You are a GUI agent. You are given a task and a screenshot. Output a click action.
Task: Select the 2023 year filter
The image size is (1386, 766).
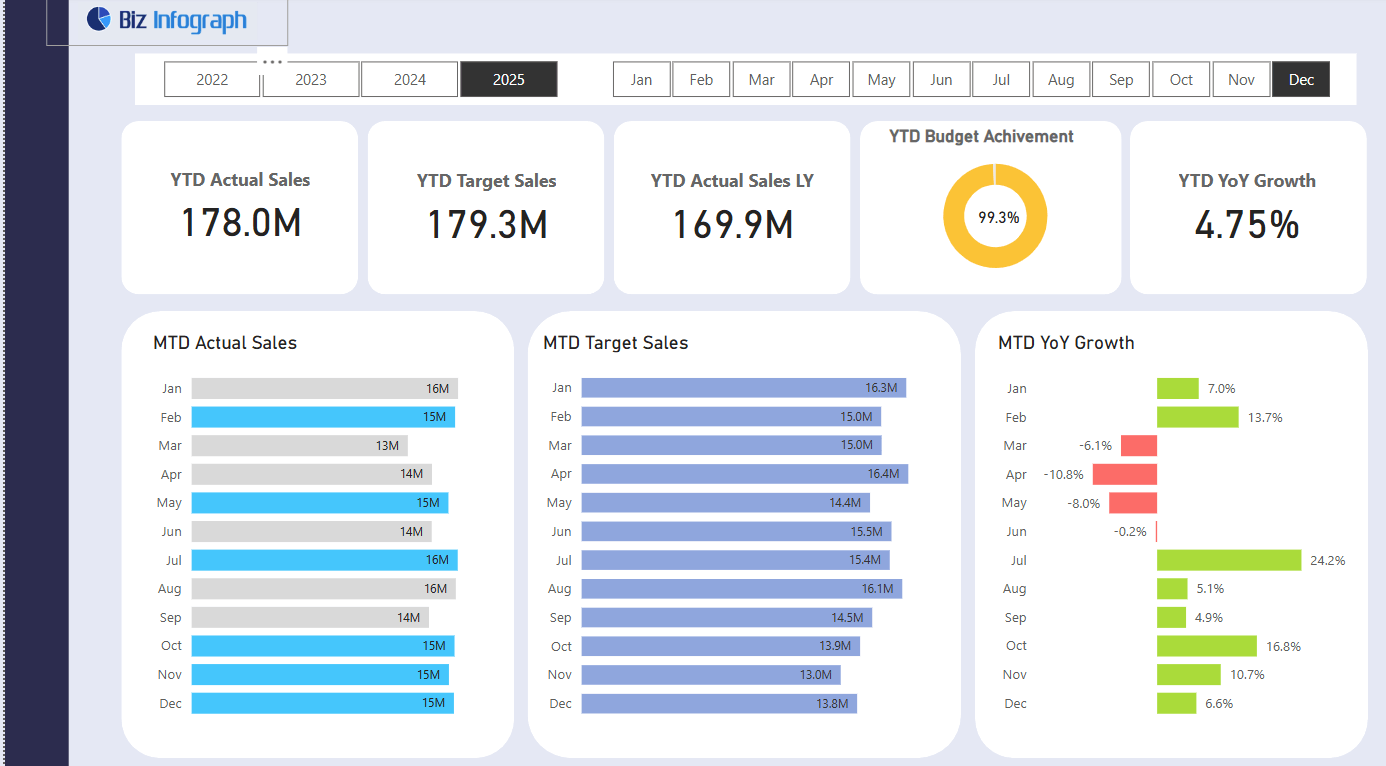pos(311,79)
